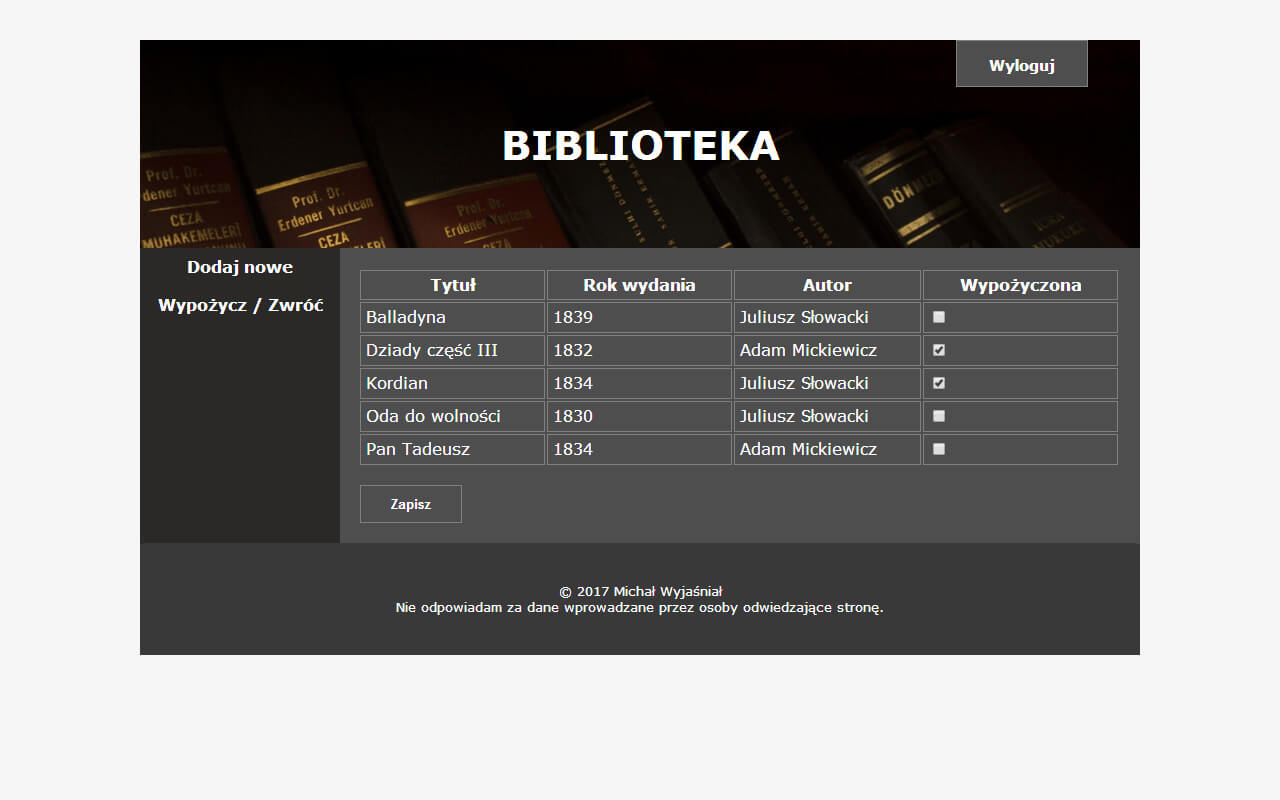Screen dimensions: 1280x800
Task: Click the Zapisz button
Action: 410,503
